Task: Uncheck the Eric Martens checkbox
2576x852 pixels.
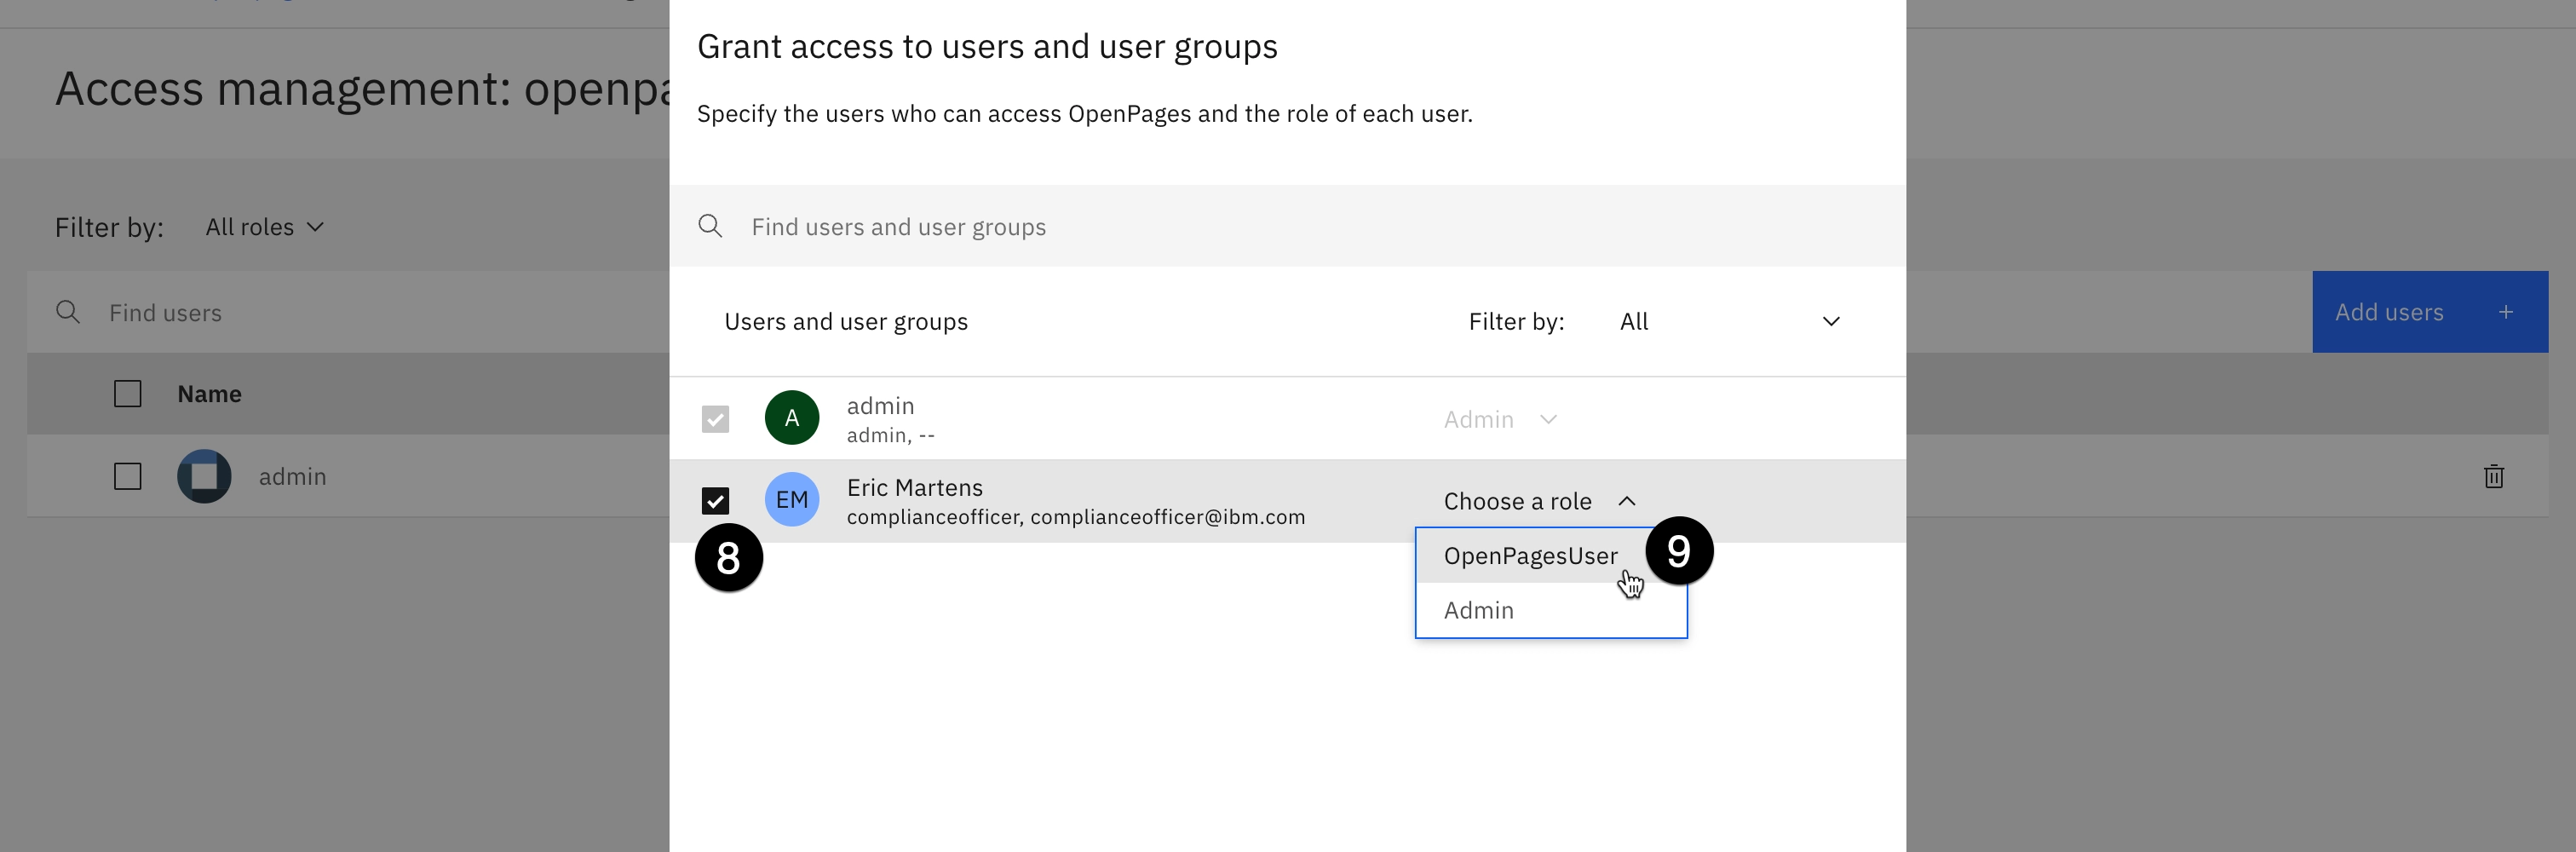Action: [x=715, y=500]
